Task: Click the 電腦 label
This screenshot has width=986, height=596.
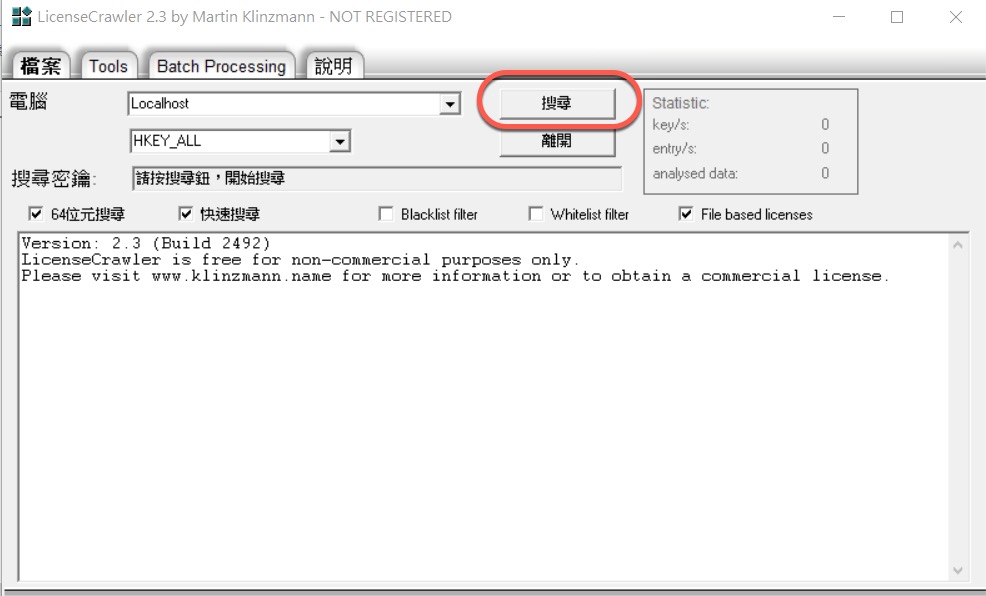Action: [28, 101]
